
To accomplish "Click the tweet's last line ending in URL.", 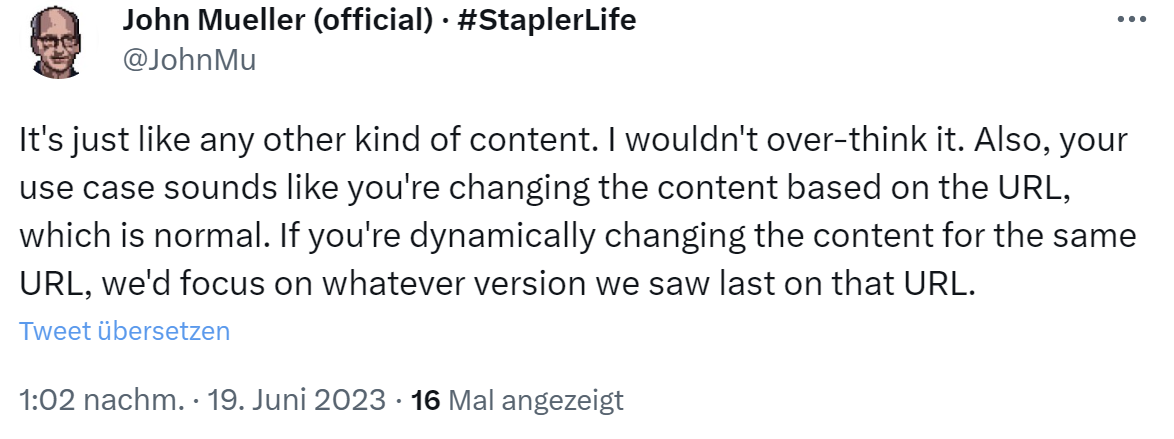I will tap(495, 285).
